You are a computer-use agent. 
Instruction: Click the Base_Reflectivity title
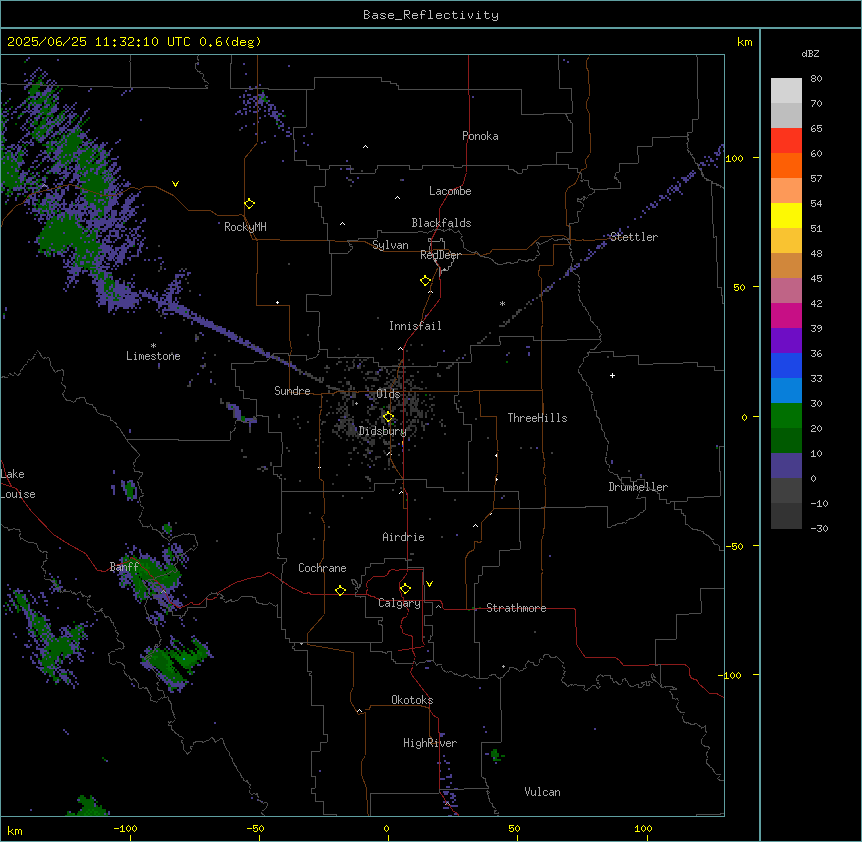(x=431, y=15)
